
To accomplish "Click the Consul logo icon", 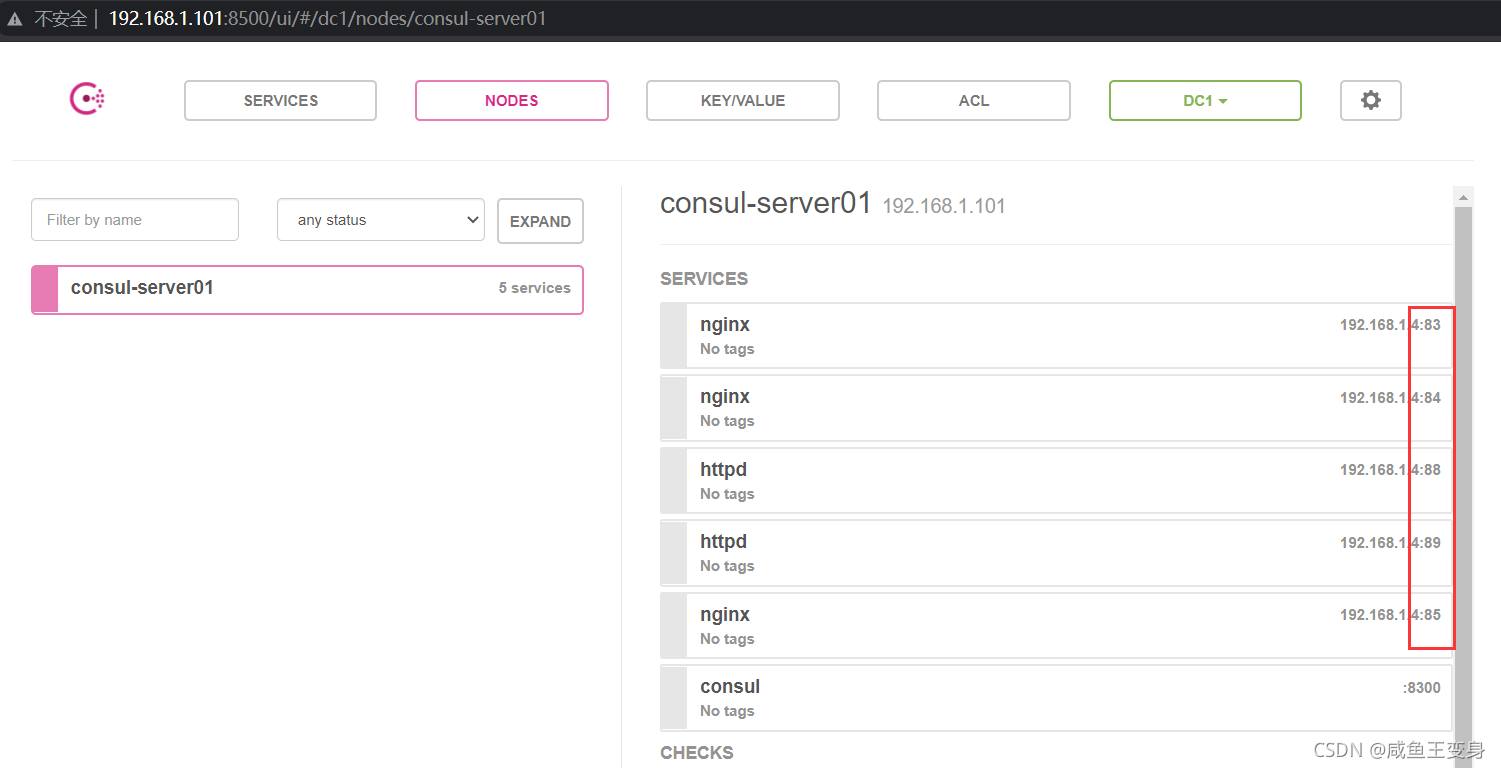I will click(87, 99).
